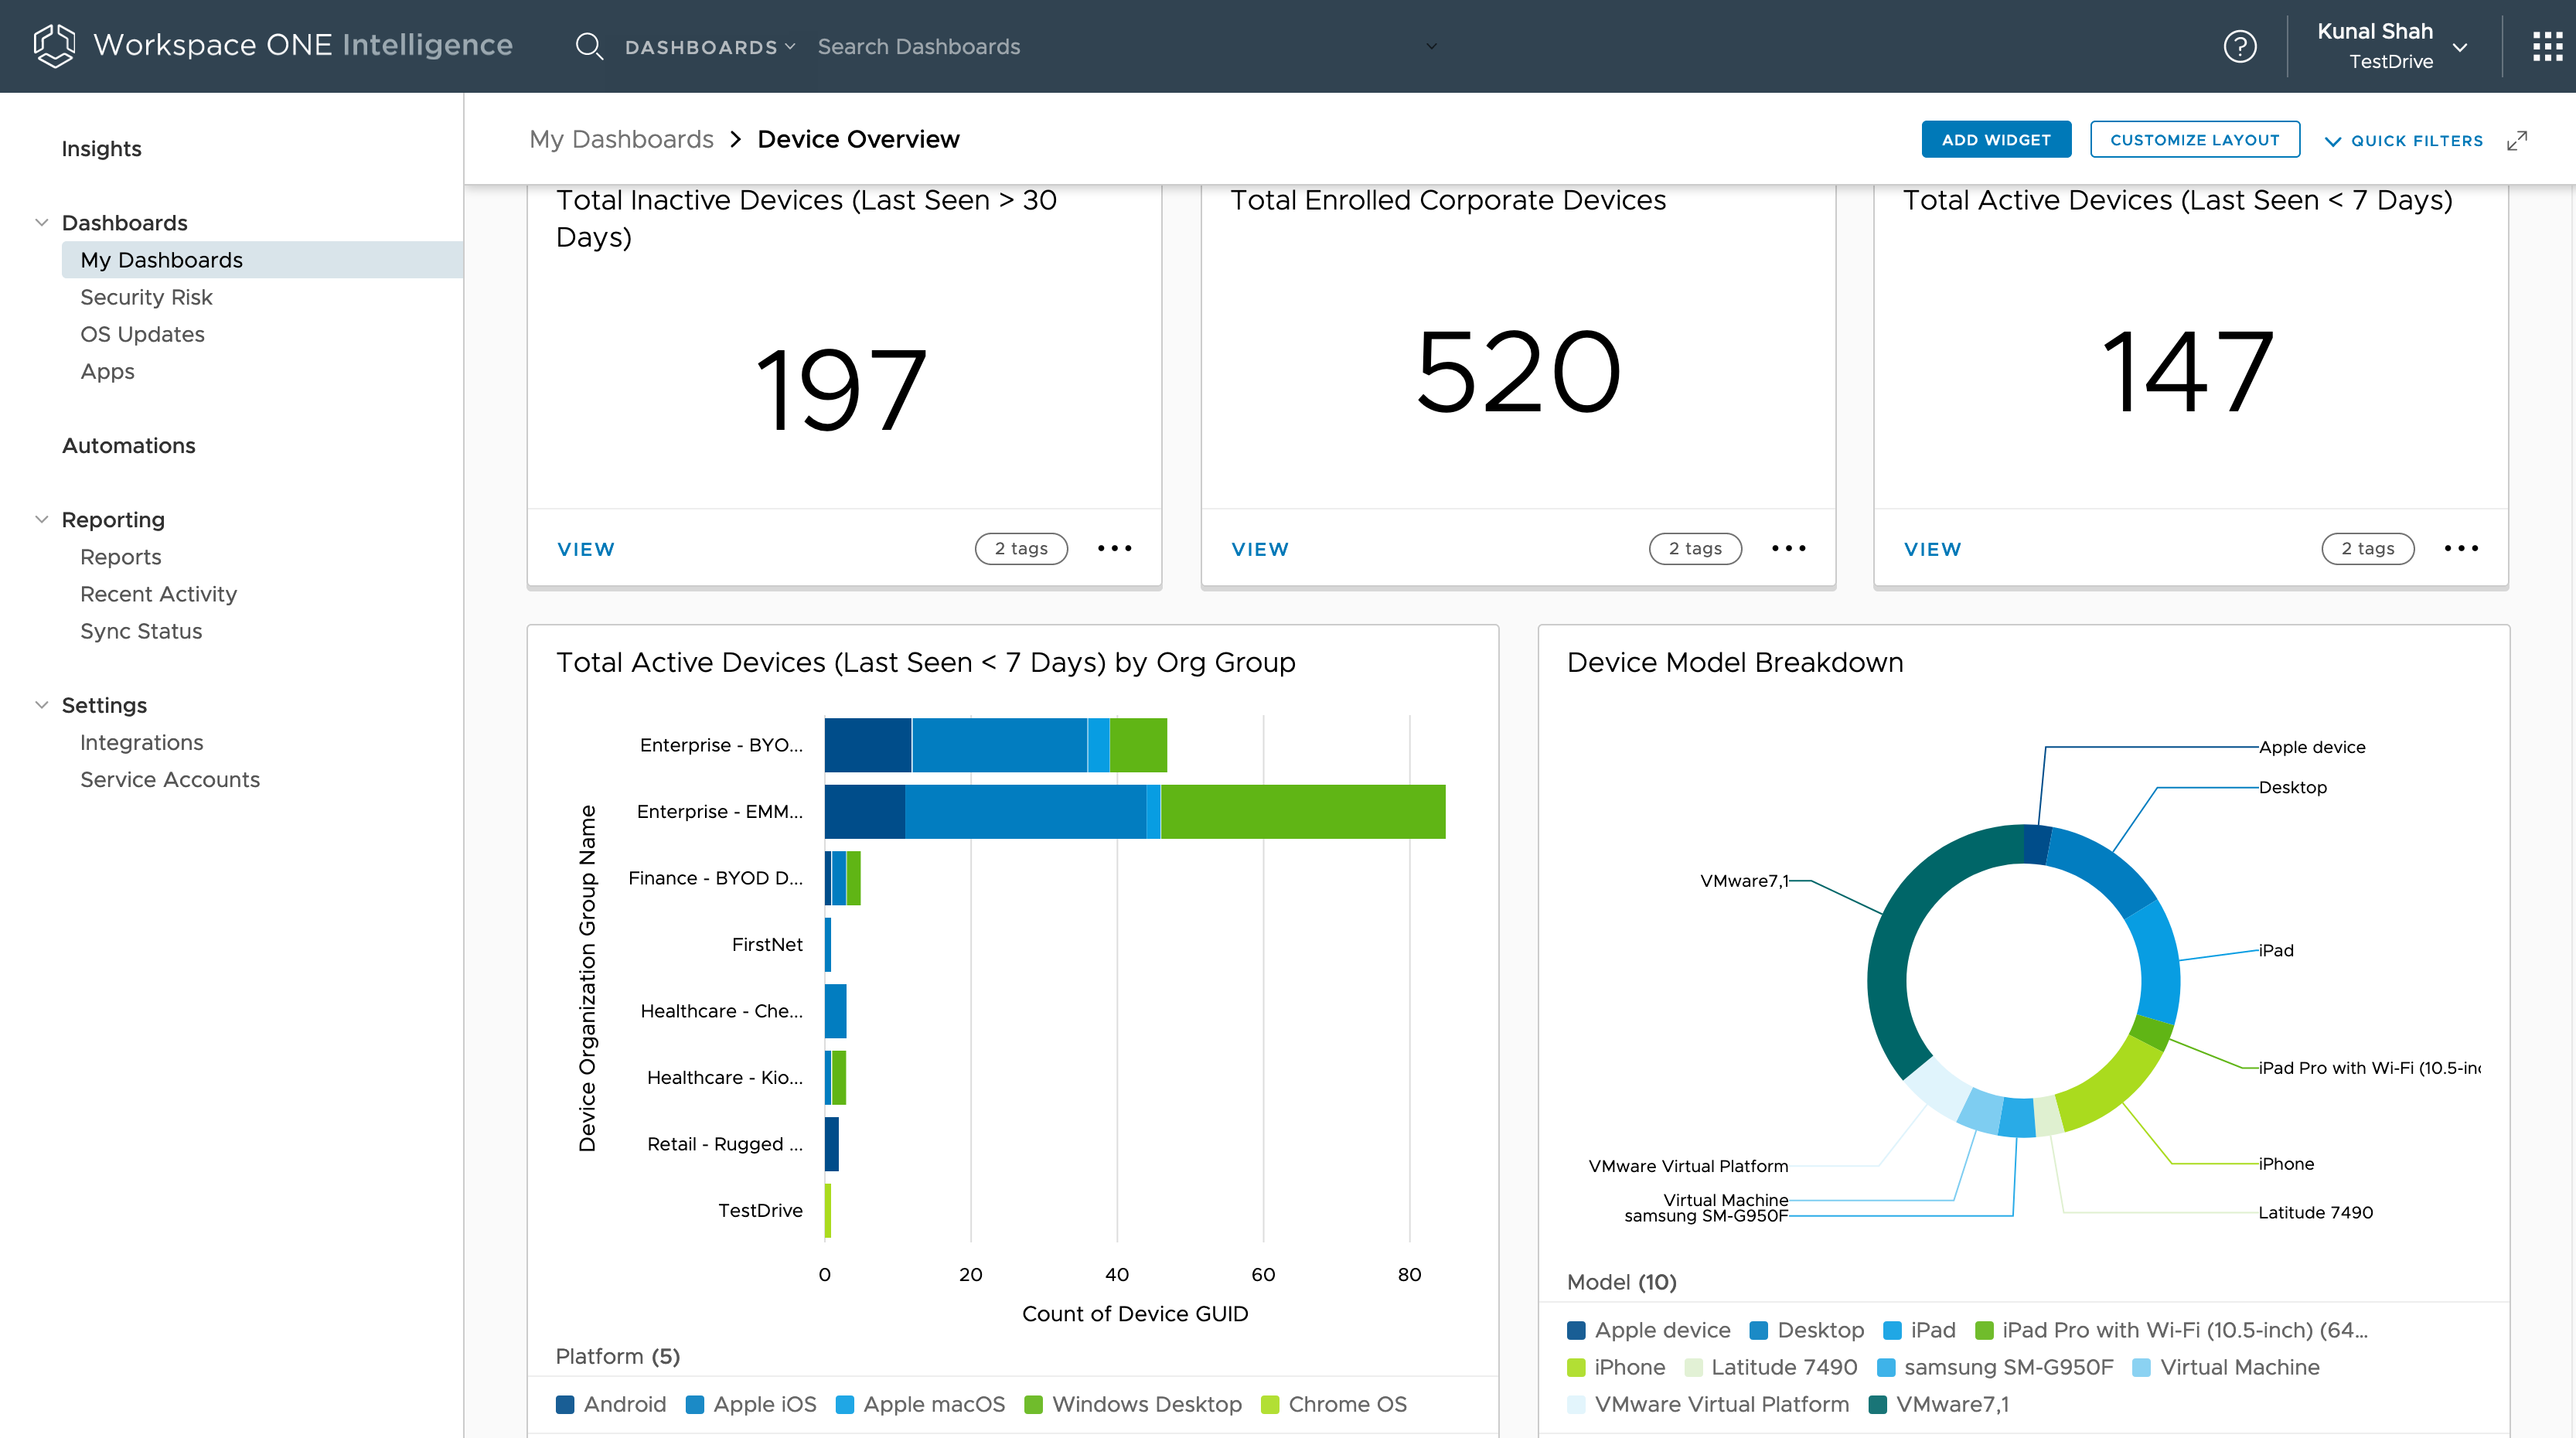Open ellipsis menu on Total Inactive Devices widget
2576x1438 pixels.
1114,548
